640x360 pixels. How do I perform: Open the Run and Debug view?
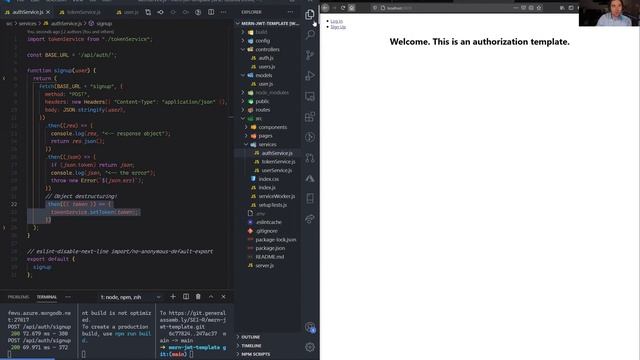pyautogui.click(x=310, y=76)
